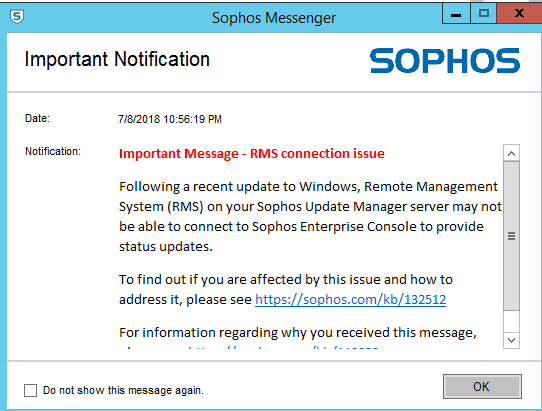Click the blue SOPHOS logo
Screen dimensions: 542x411
point(445,60)
